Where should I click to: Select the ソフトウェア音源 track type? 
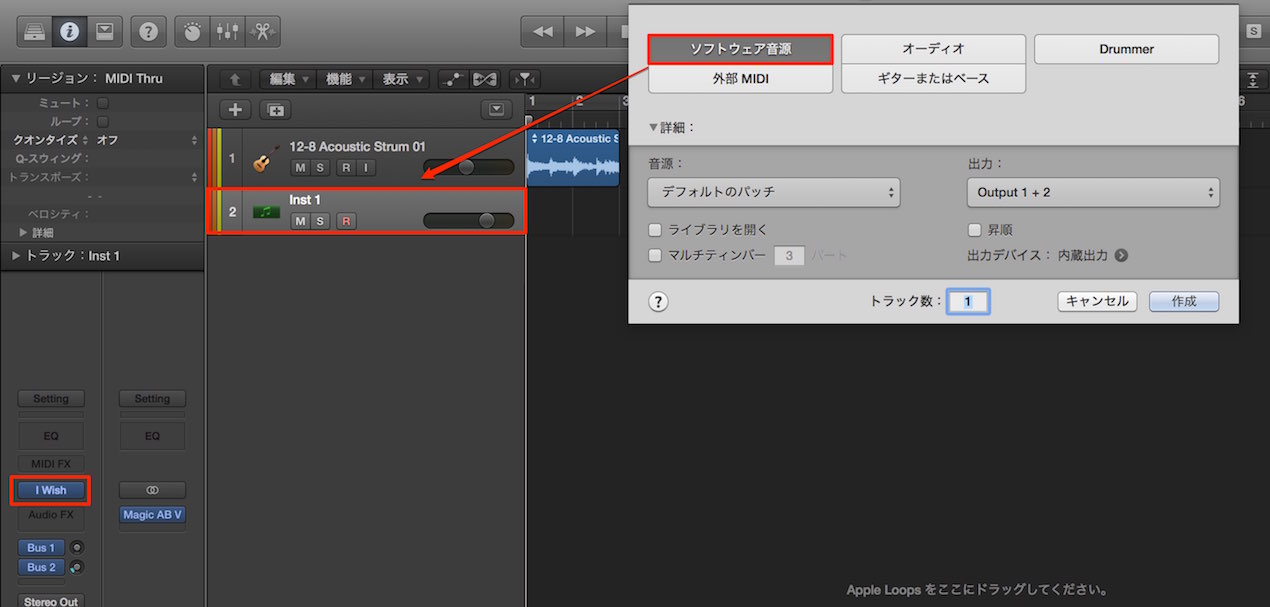pyautogui.click(x=740, y=49)
